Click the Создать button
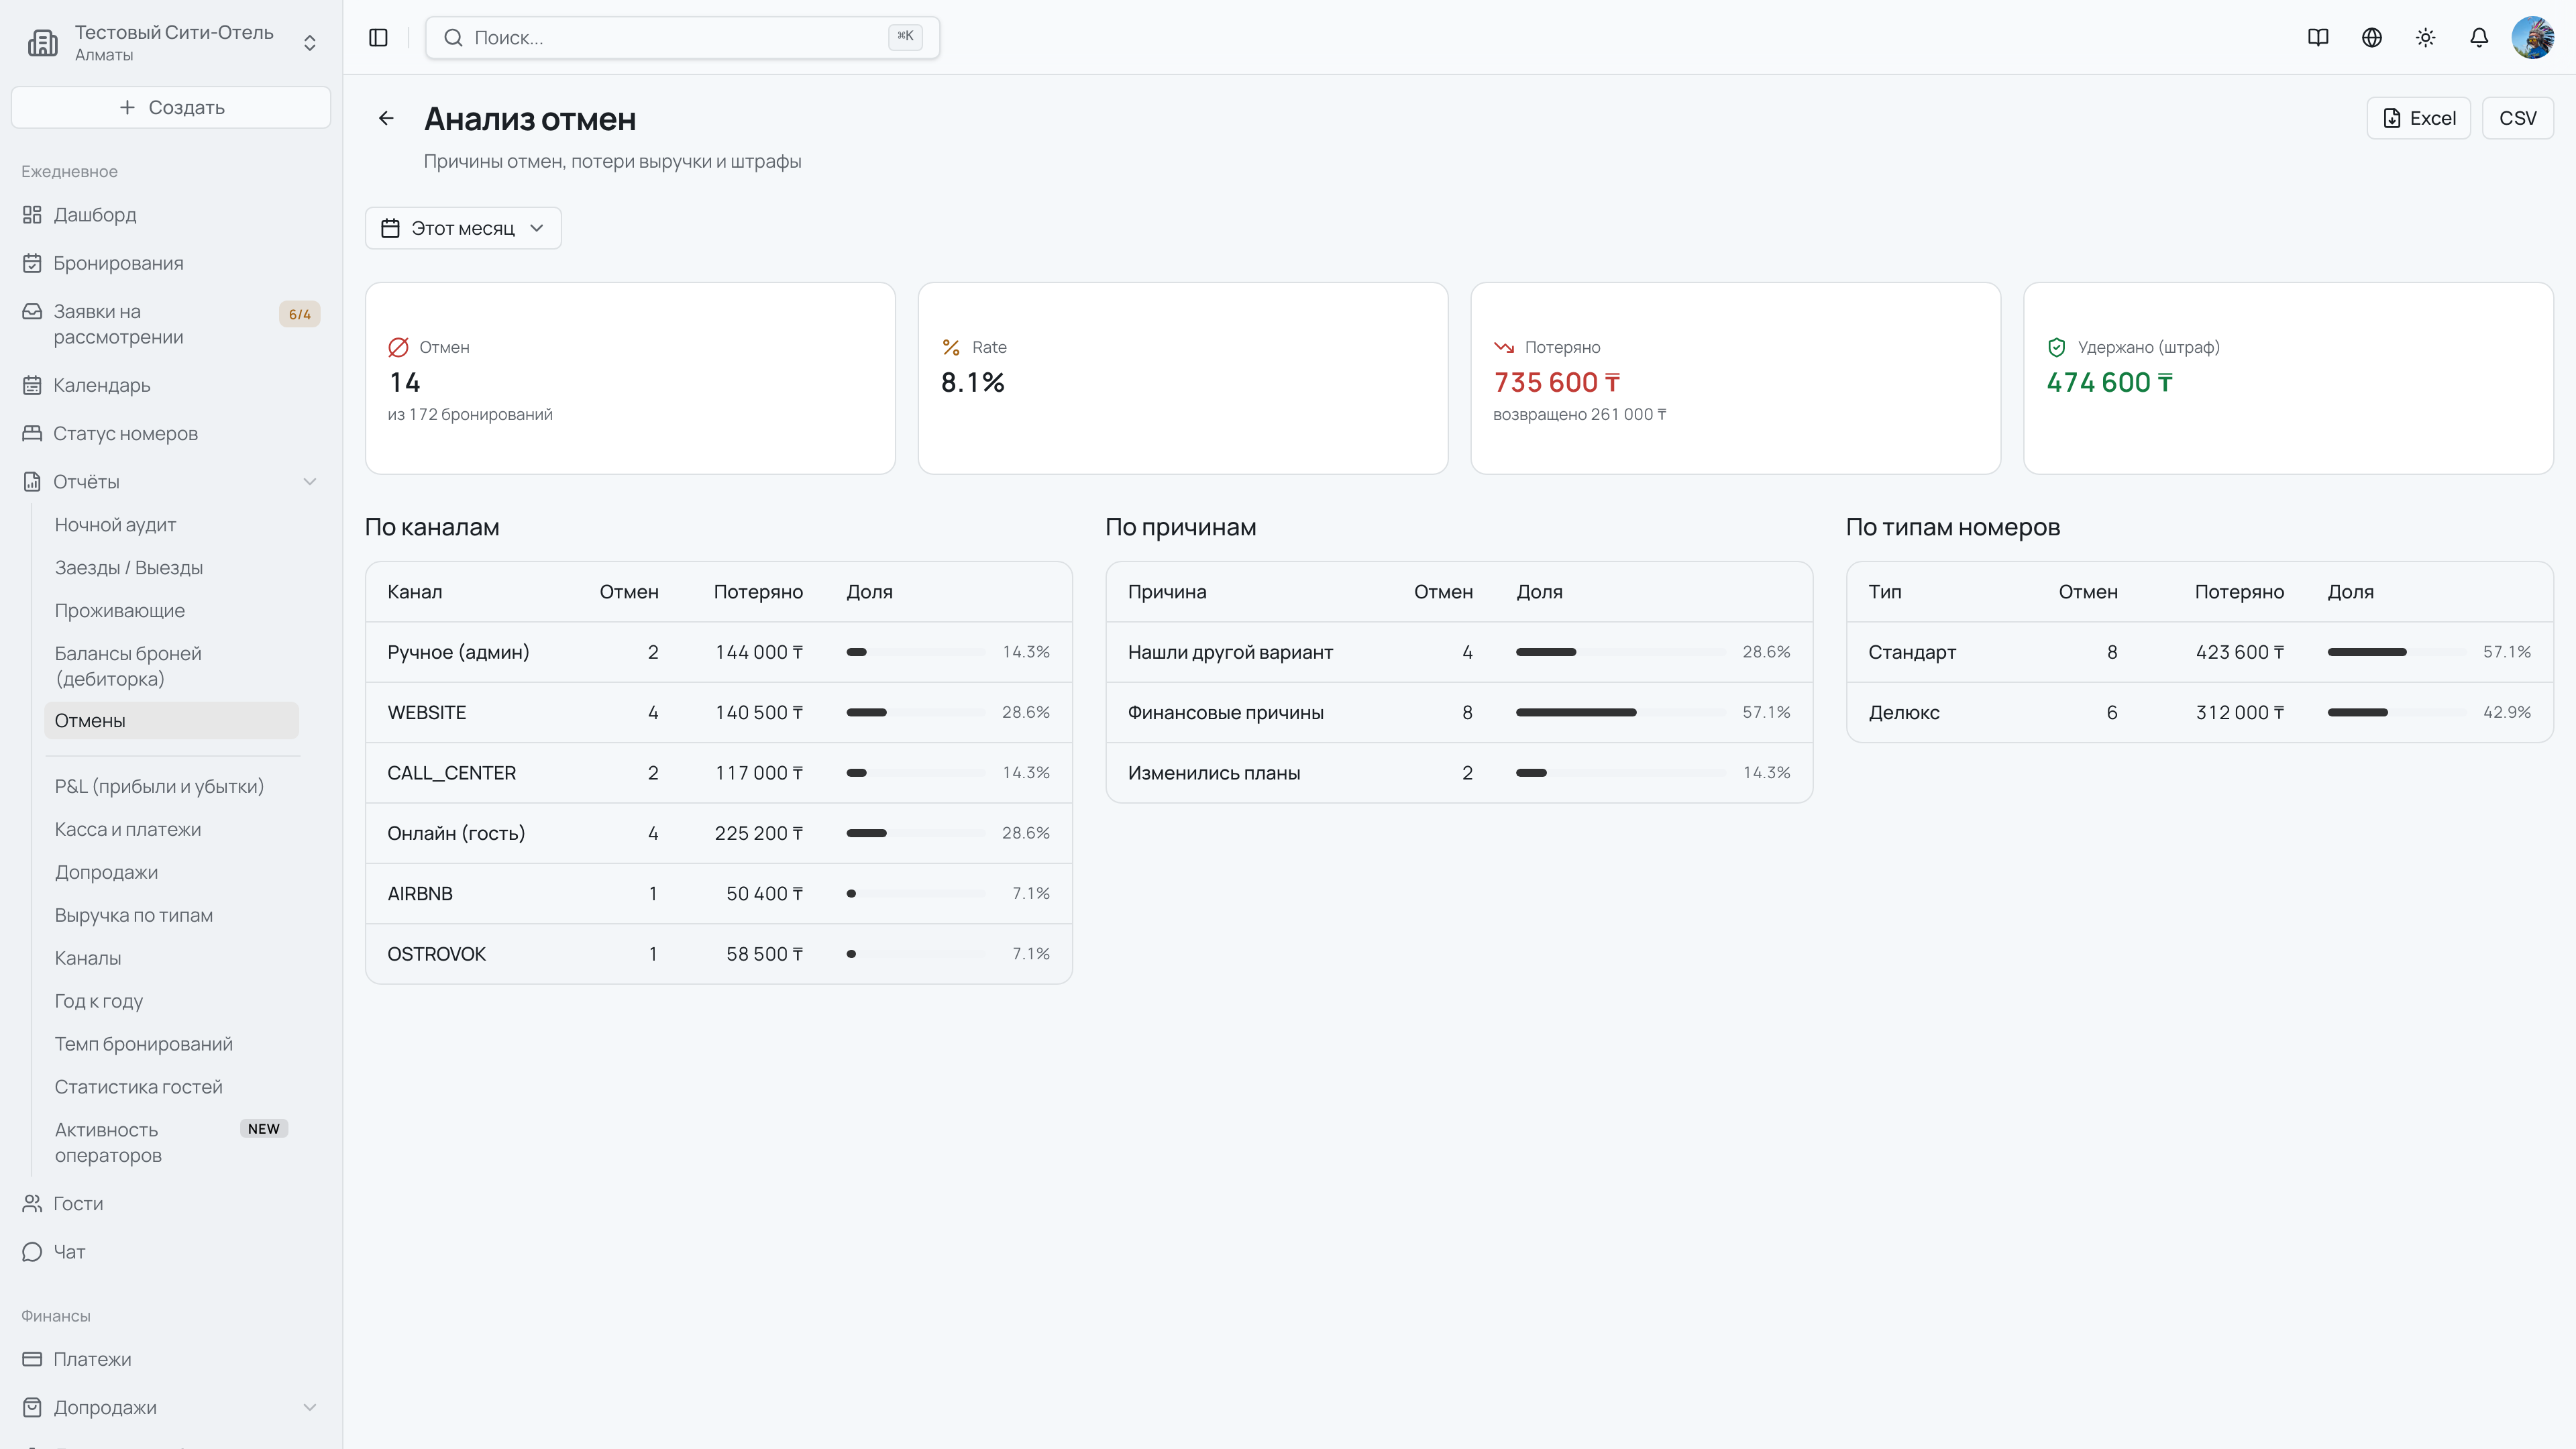The height and width of the screenshot is (1449, 2576). pos(171,107)
